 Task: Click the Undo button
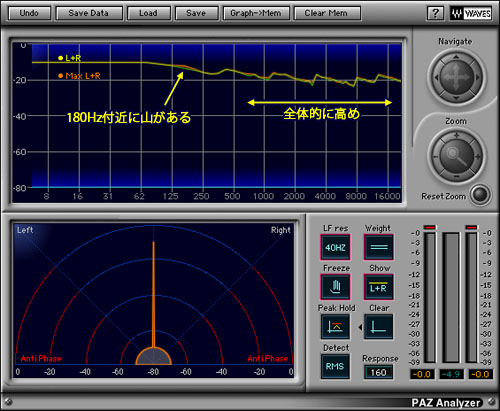pyautogui.click(x=29, y=13)
